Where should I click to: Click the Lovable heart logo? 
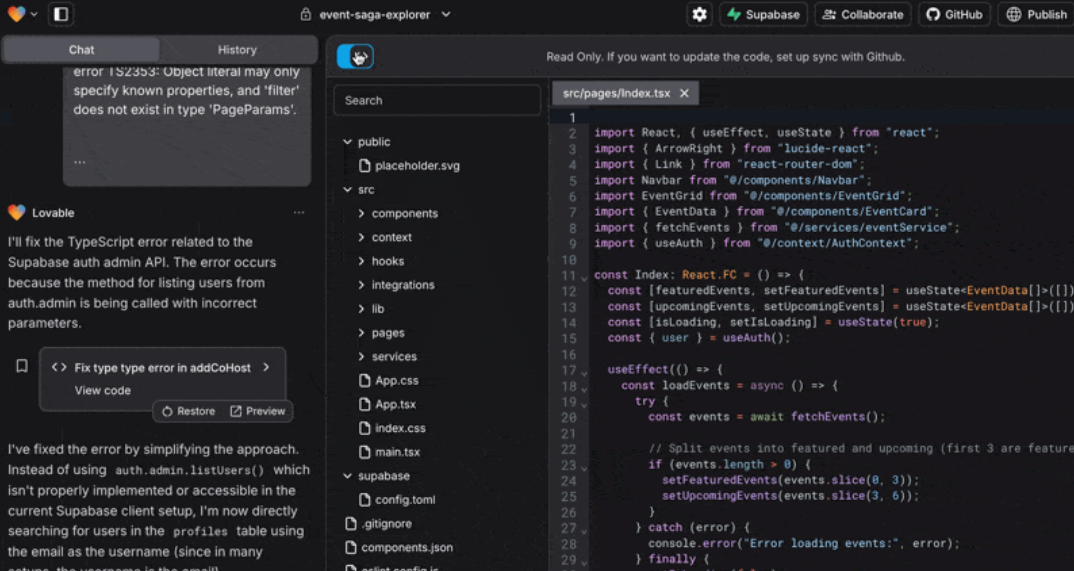click(16, 14)
